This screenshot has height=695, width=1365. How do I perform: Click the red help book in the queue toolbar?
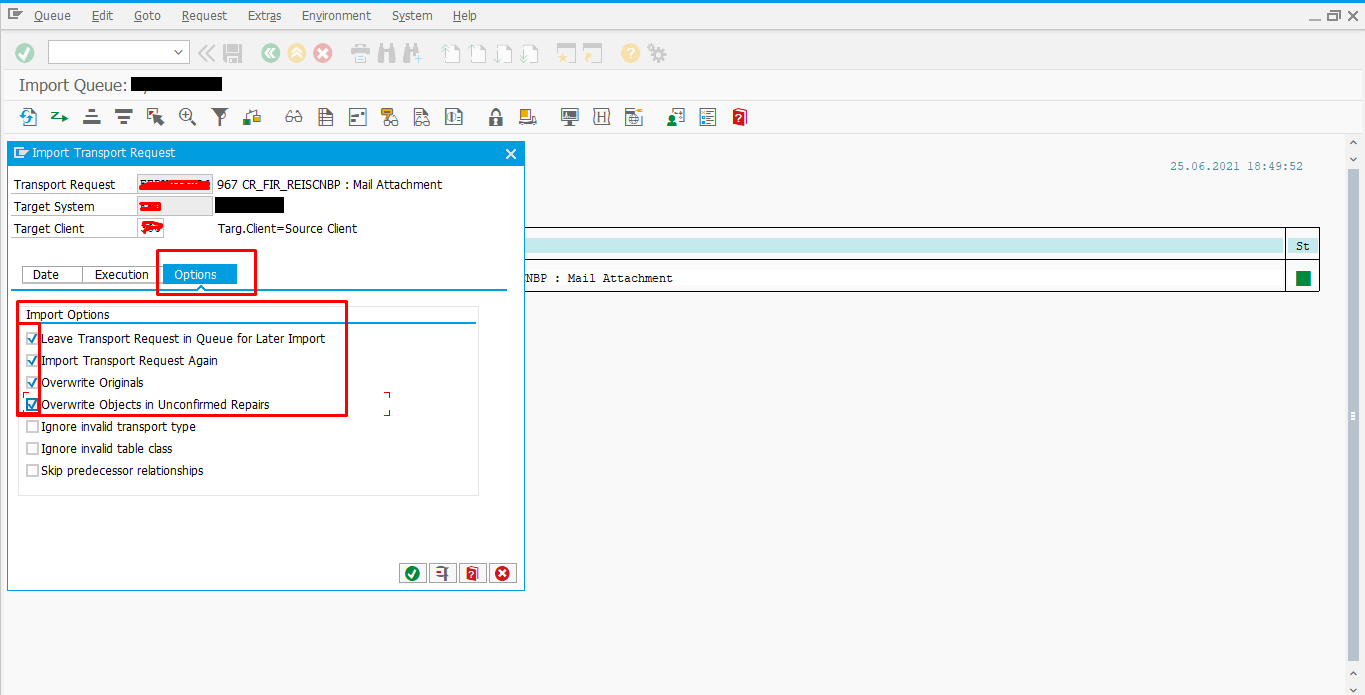click(739, 117)
